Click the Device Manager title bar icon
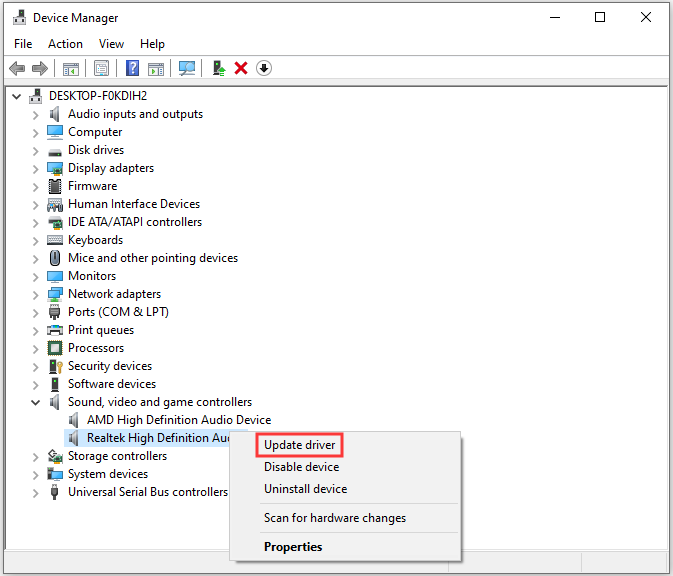Screen dimensions: 673x576 pyautogui.click(x=19, y=18)
